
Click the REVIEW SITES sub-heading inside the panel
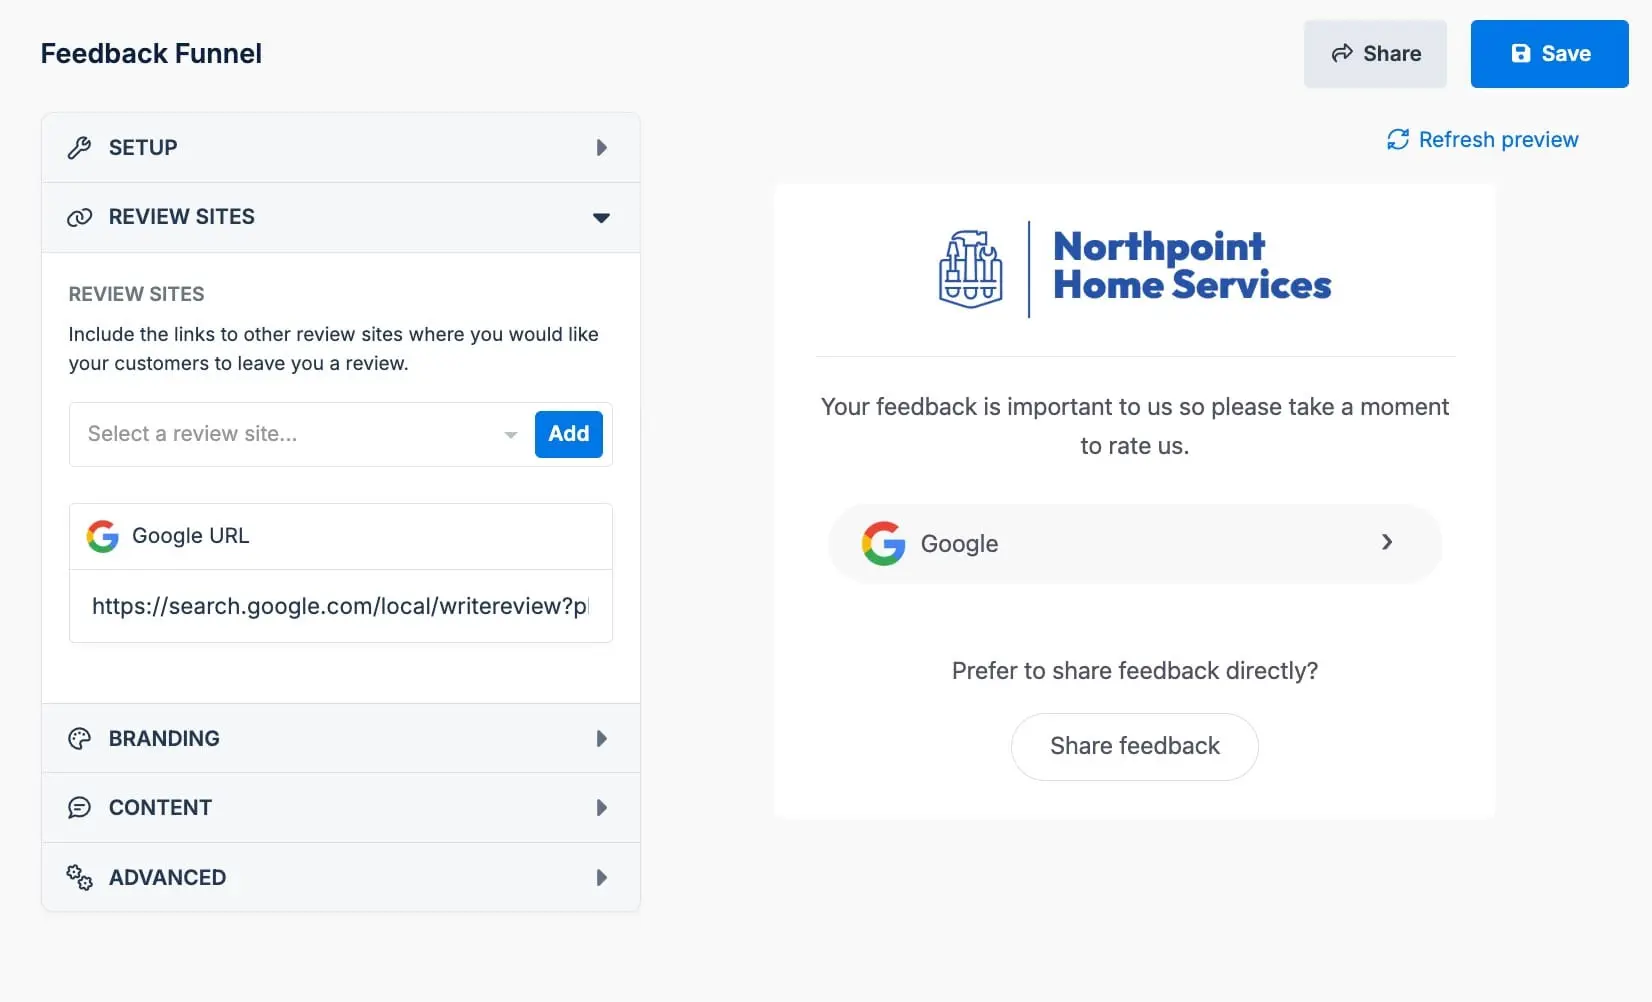(x=136, y=294)
